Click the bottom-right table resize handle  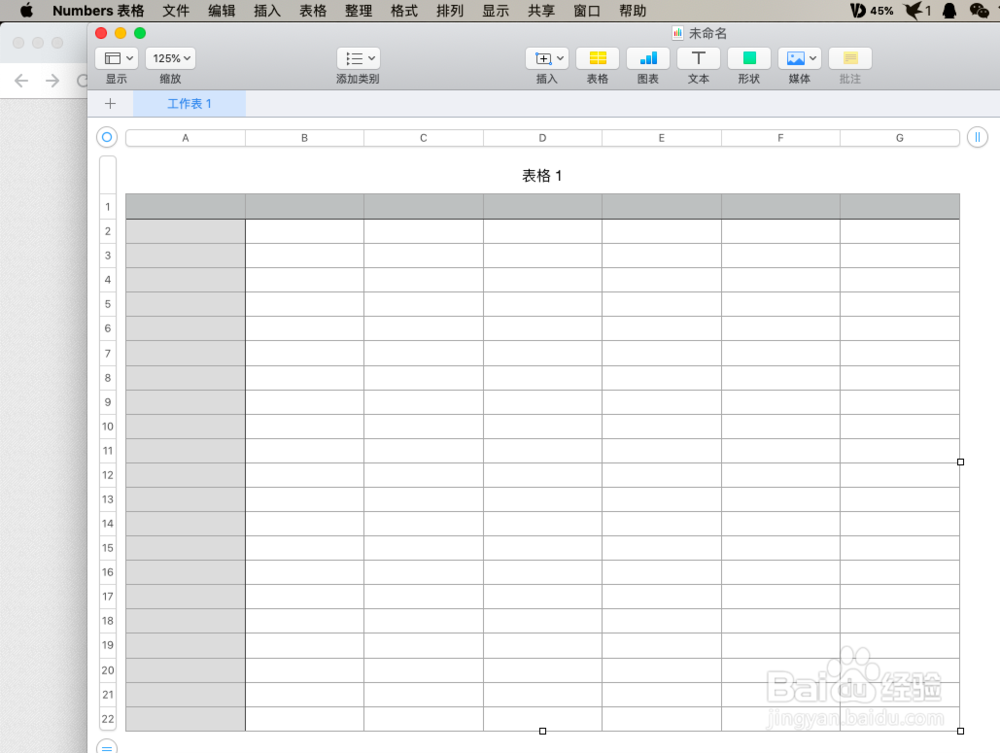(960, 731)
